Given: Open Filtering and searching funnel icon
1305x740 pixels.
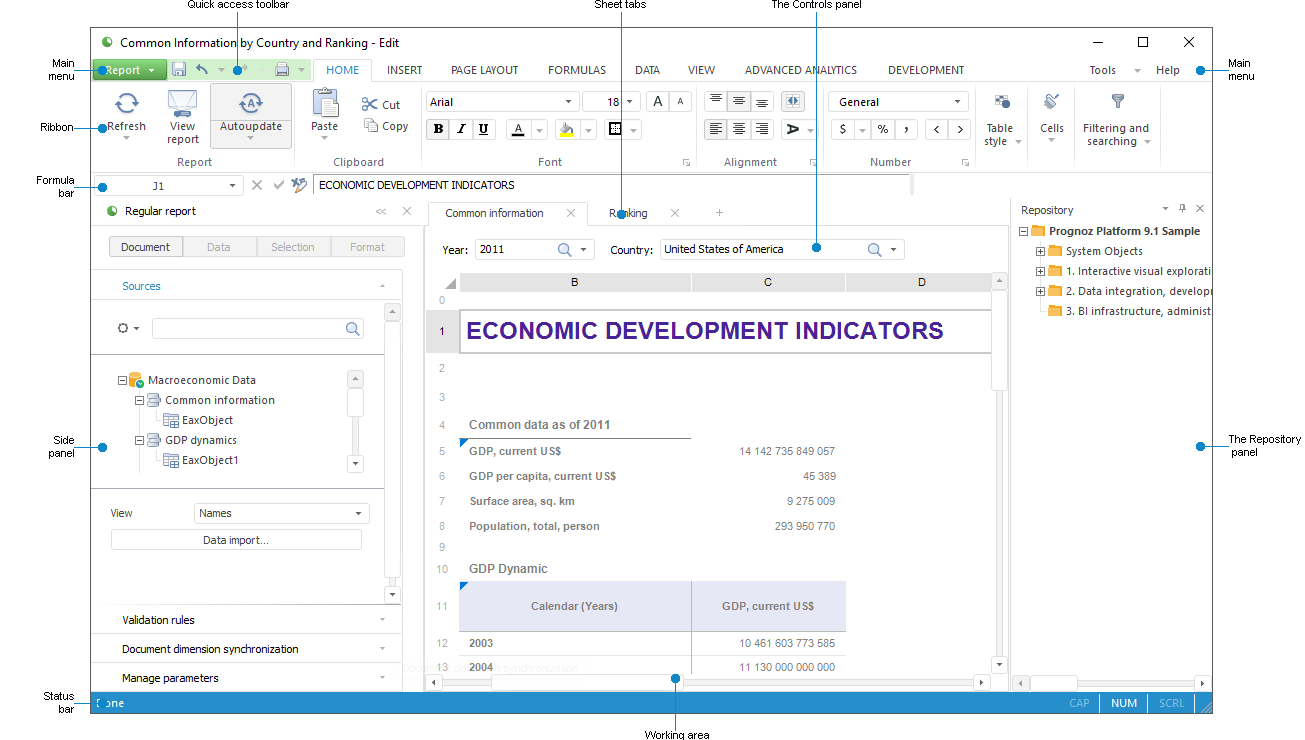Looking at the screenshot, I should coord(1117,102).
